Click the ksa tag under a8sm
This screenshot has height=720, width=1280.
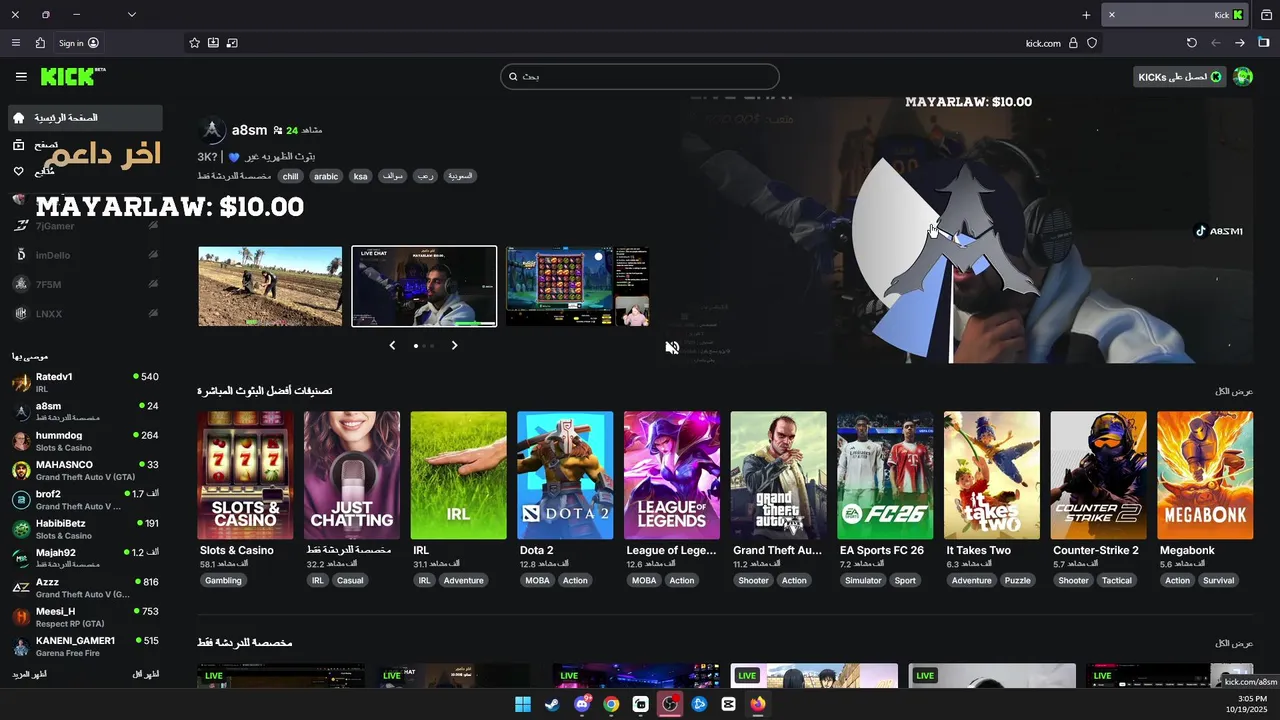pyautogui.click(x=361, y=176)
